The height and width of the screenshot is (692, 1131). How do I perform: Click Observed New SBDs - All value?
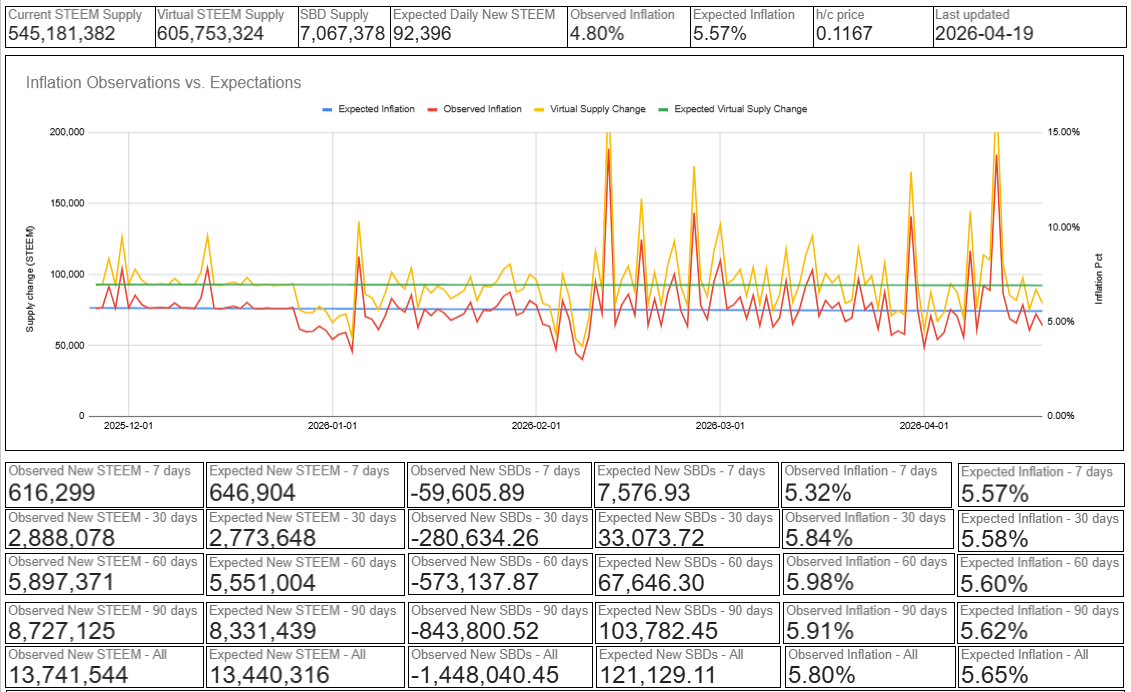(x=485, y=675)
